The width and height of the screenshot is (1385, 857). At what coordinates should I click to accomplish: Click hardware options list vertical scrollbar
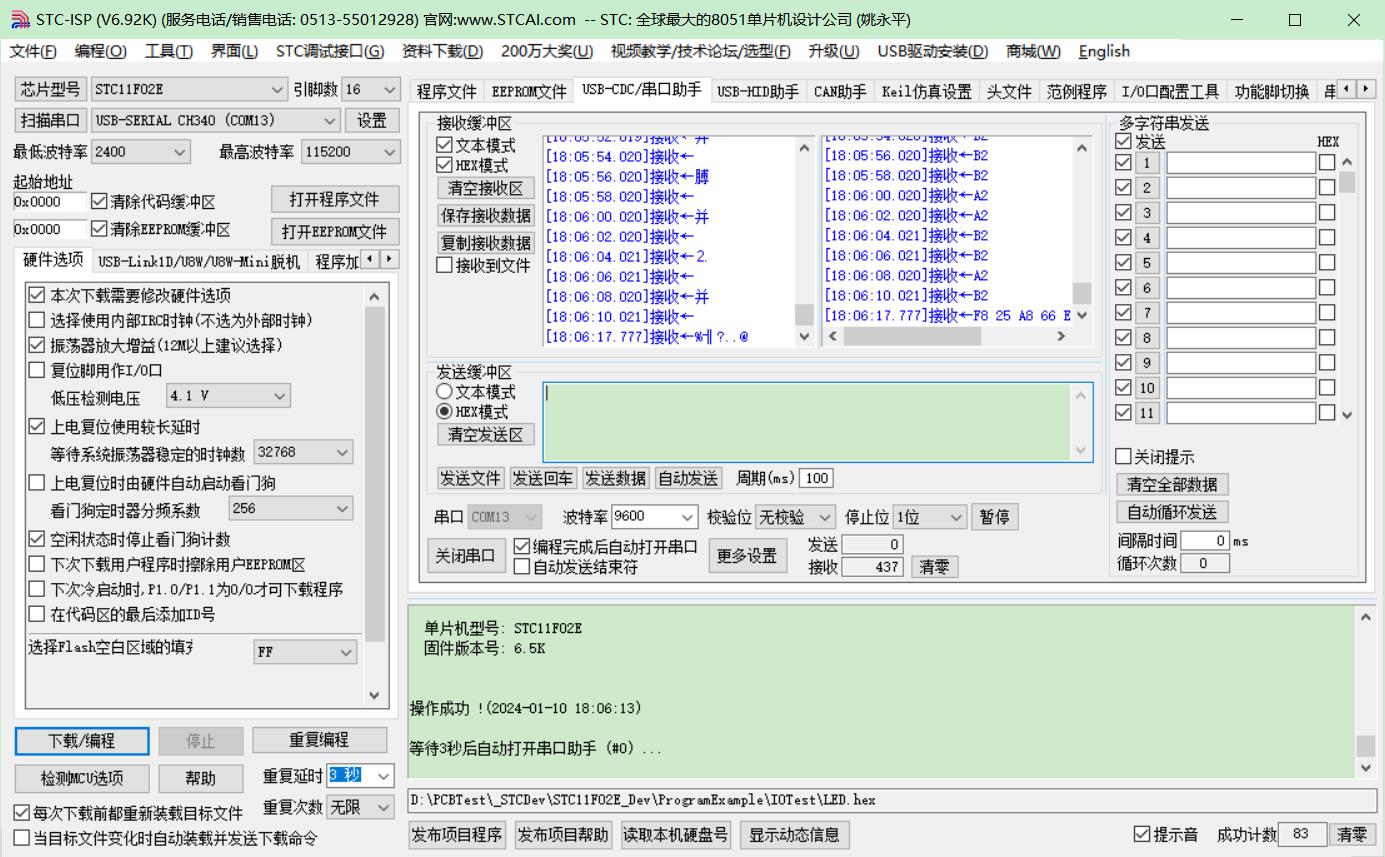click(x=374, y=496)
